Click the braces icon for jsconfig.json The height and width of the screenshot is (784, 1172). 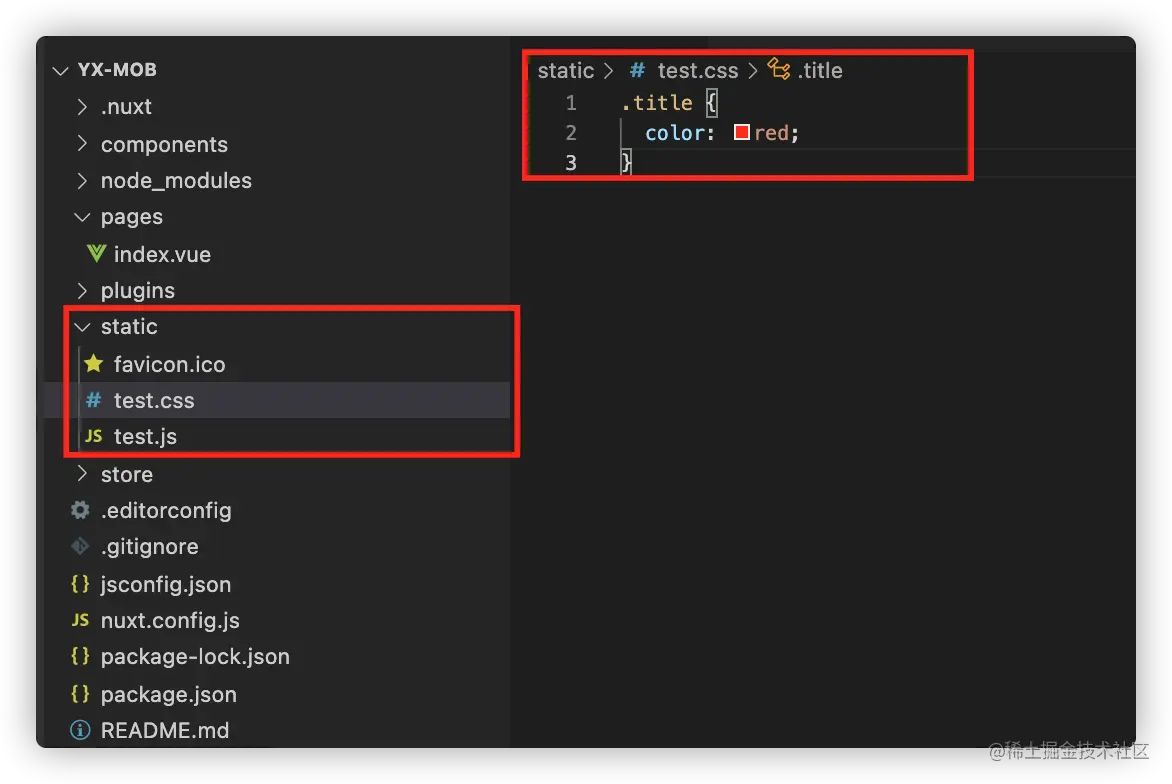coord(80,584)
